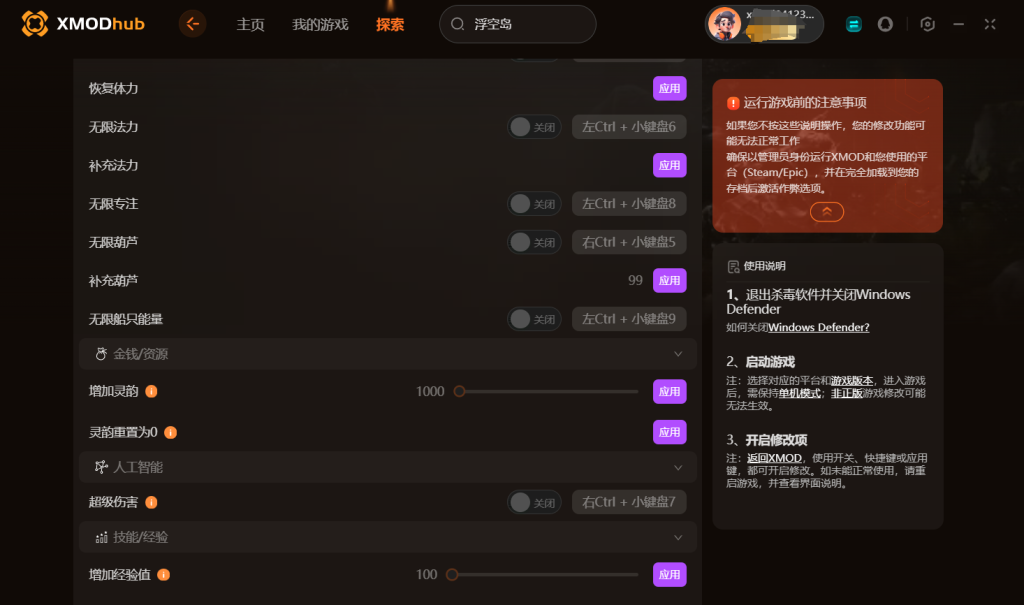The image size is (1024, 605).
Task: Collapse the 人工智能 section chevron
Action: pos(678,467)
